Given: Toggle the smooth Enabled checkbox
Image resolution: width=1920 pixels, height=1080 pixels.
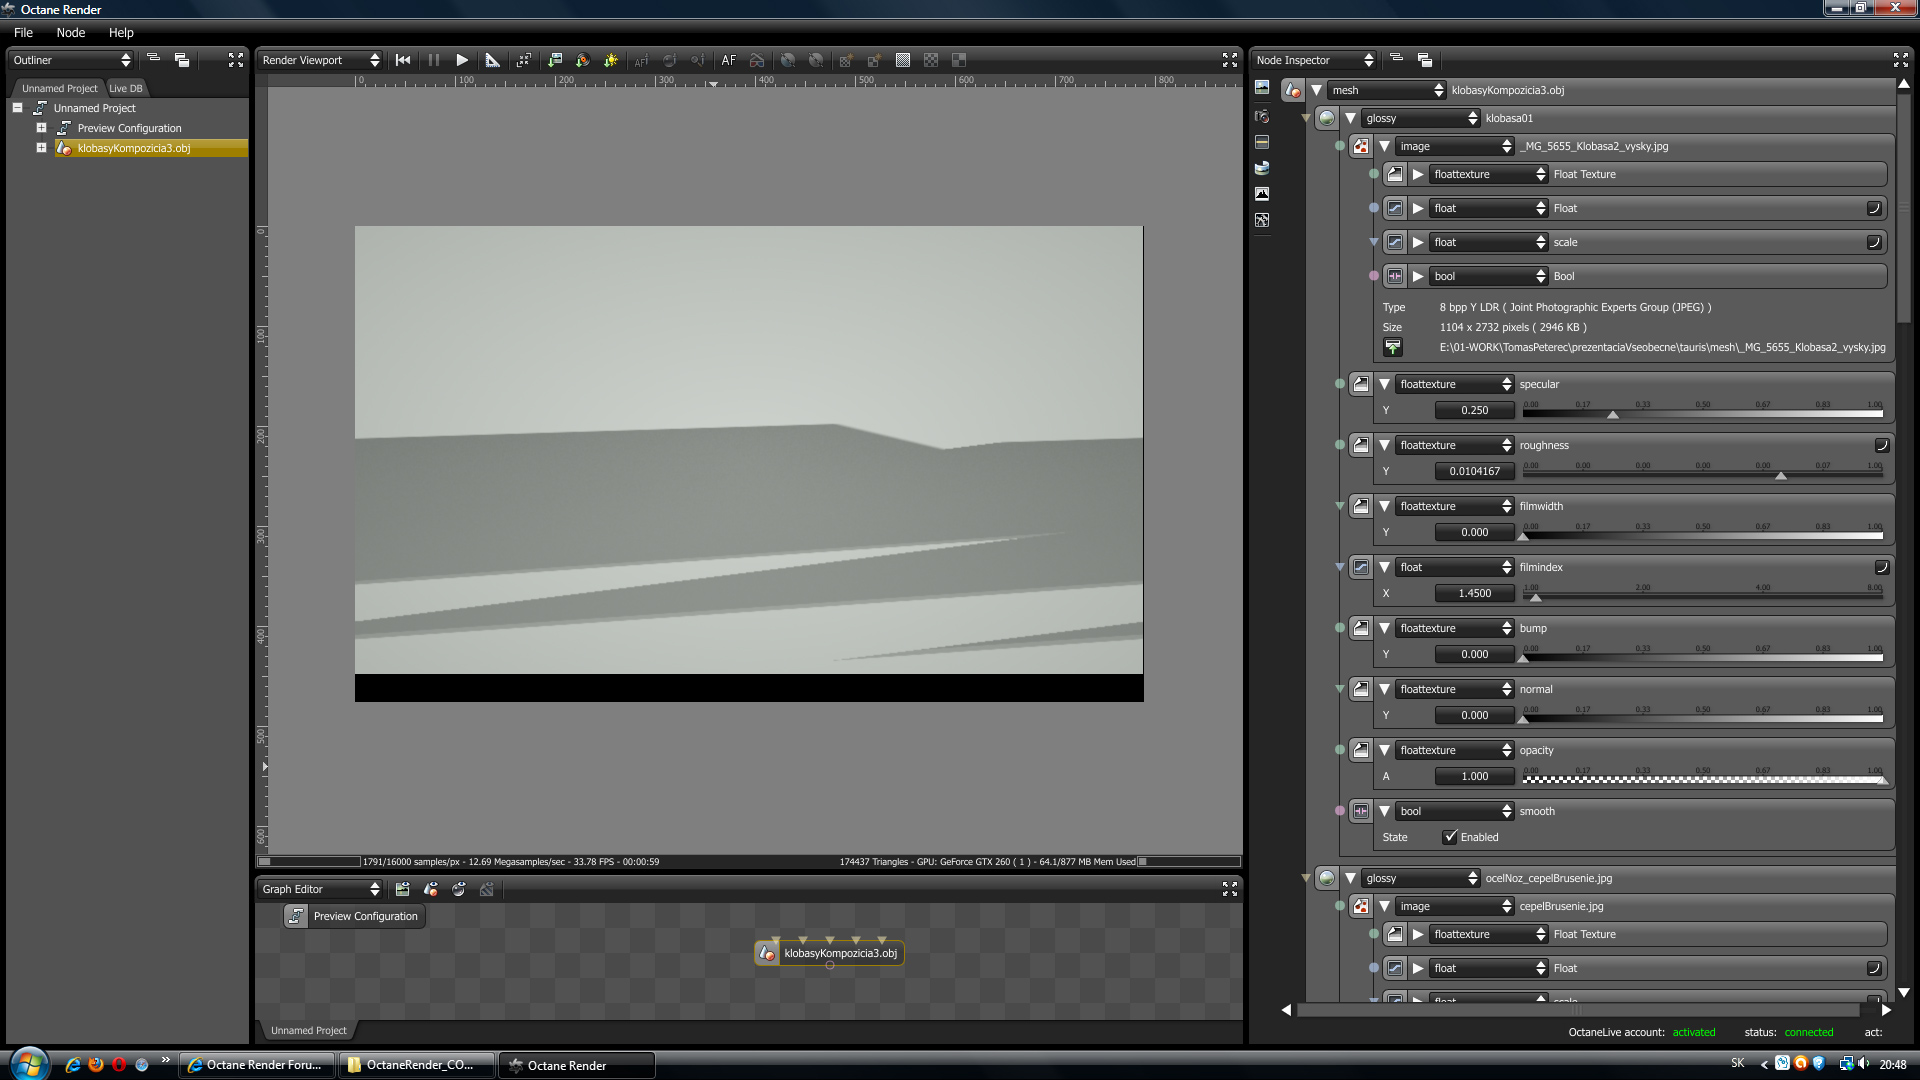Looking at the screenshot, I should [1450, 837].
